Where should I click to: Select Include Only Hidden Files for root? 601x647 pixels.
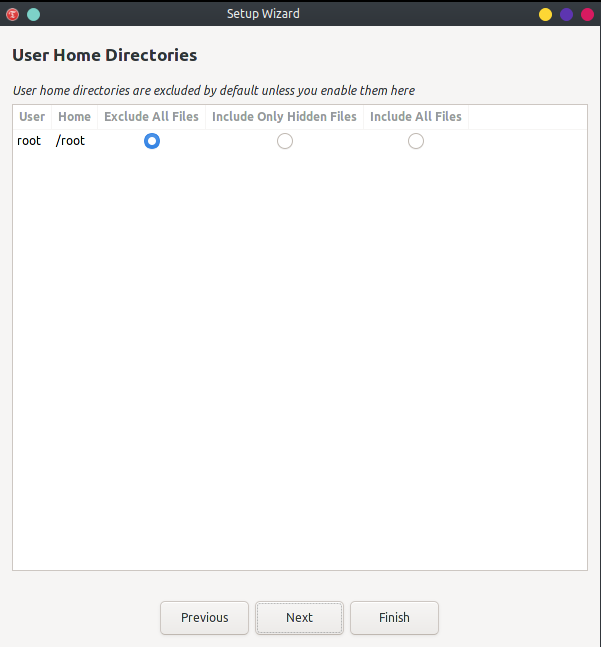coord(285,141)
